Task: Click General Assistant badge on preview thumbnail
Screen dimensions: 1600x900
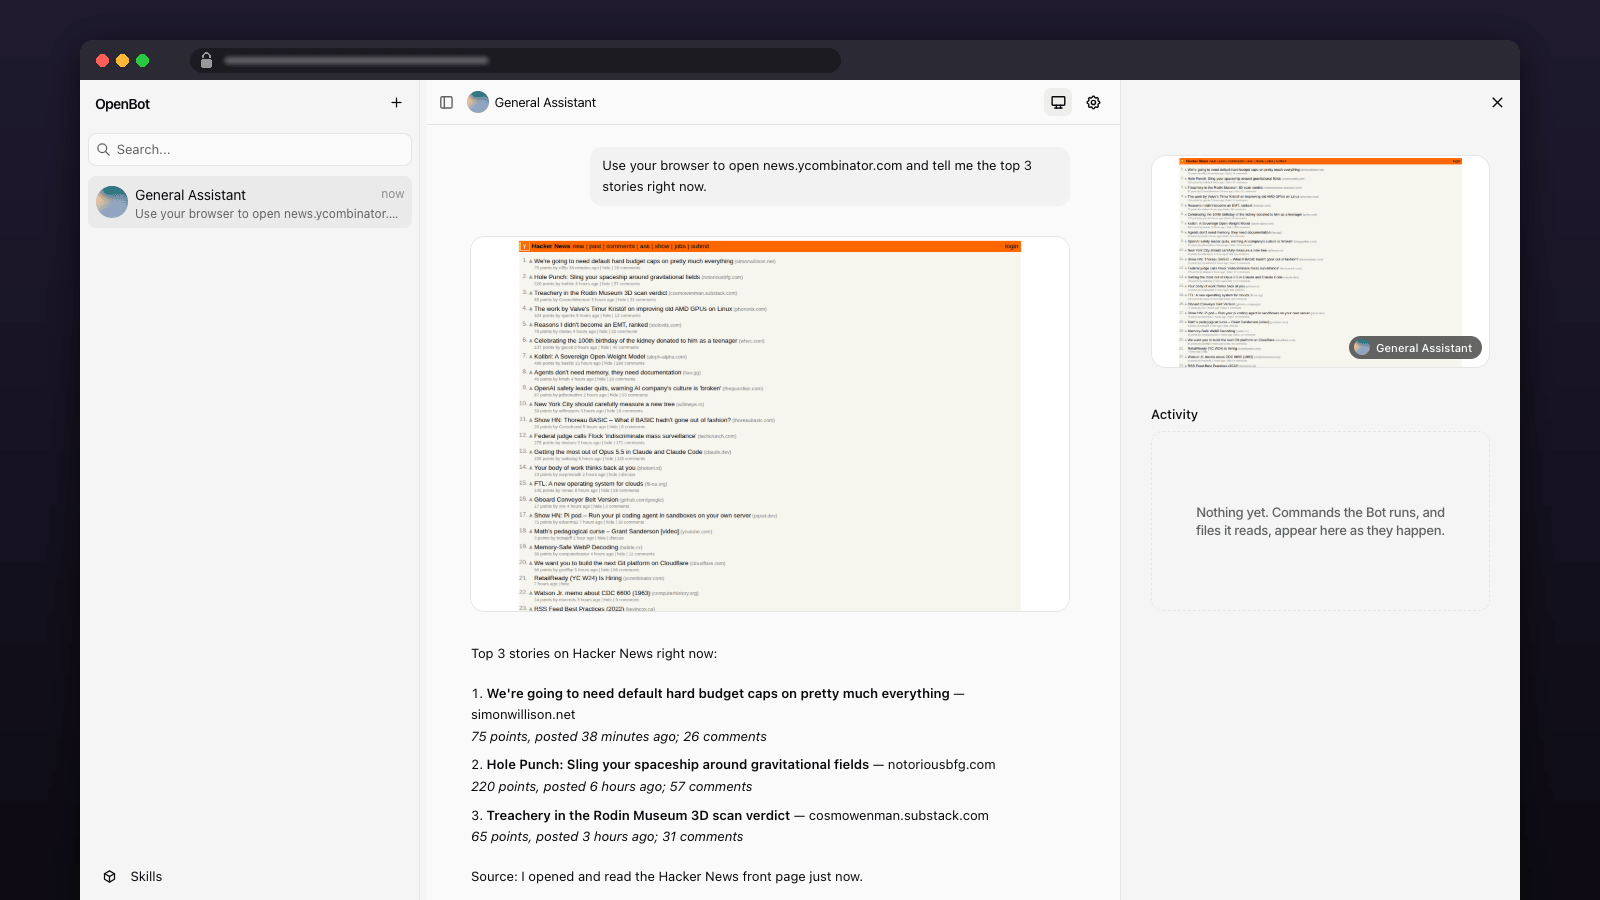Action: [1415, 348]
